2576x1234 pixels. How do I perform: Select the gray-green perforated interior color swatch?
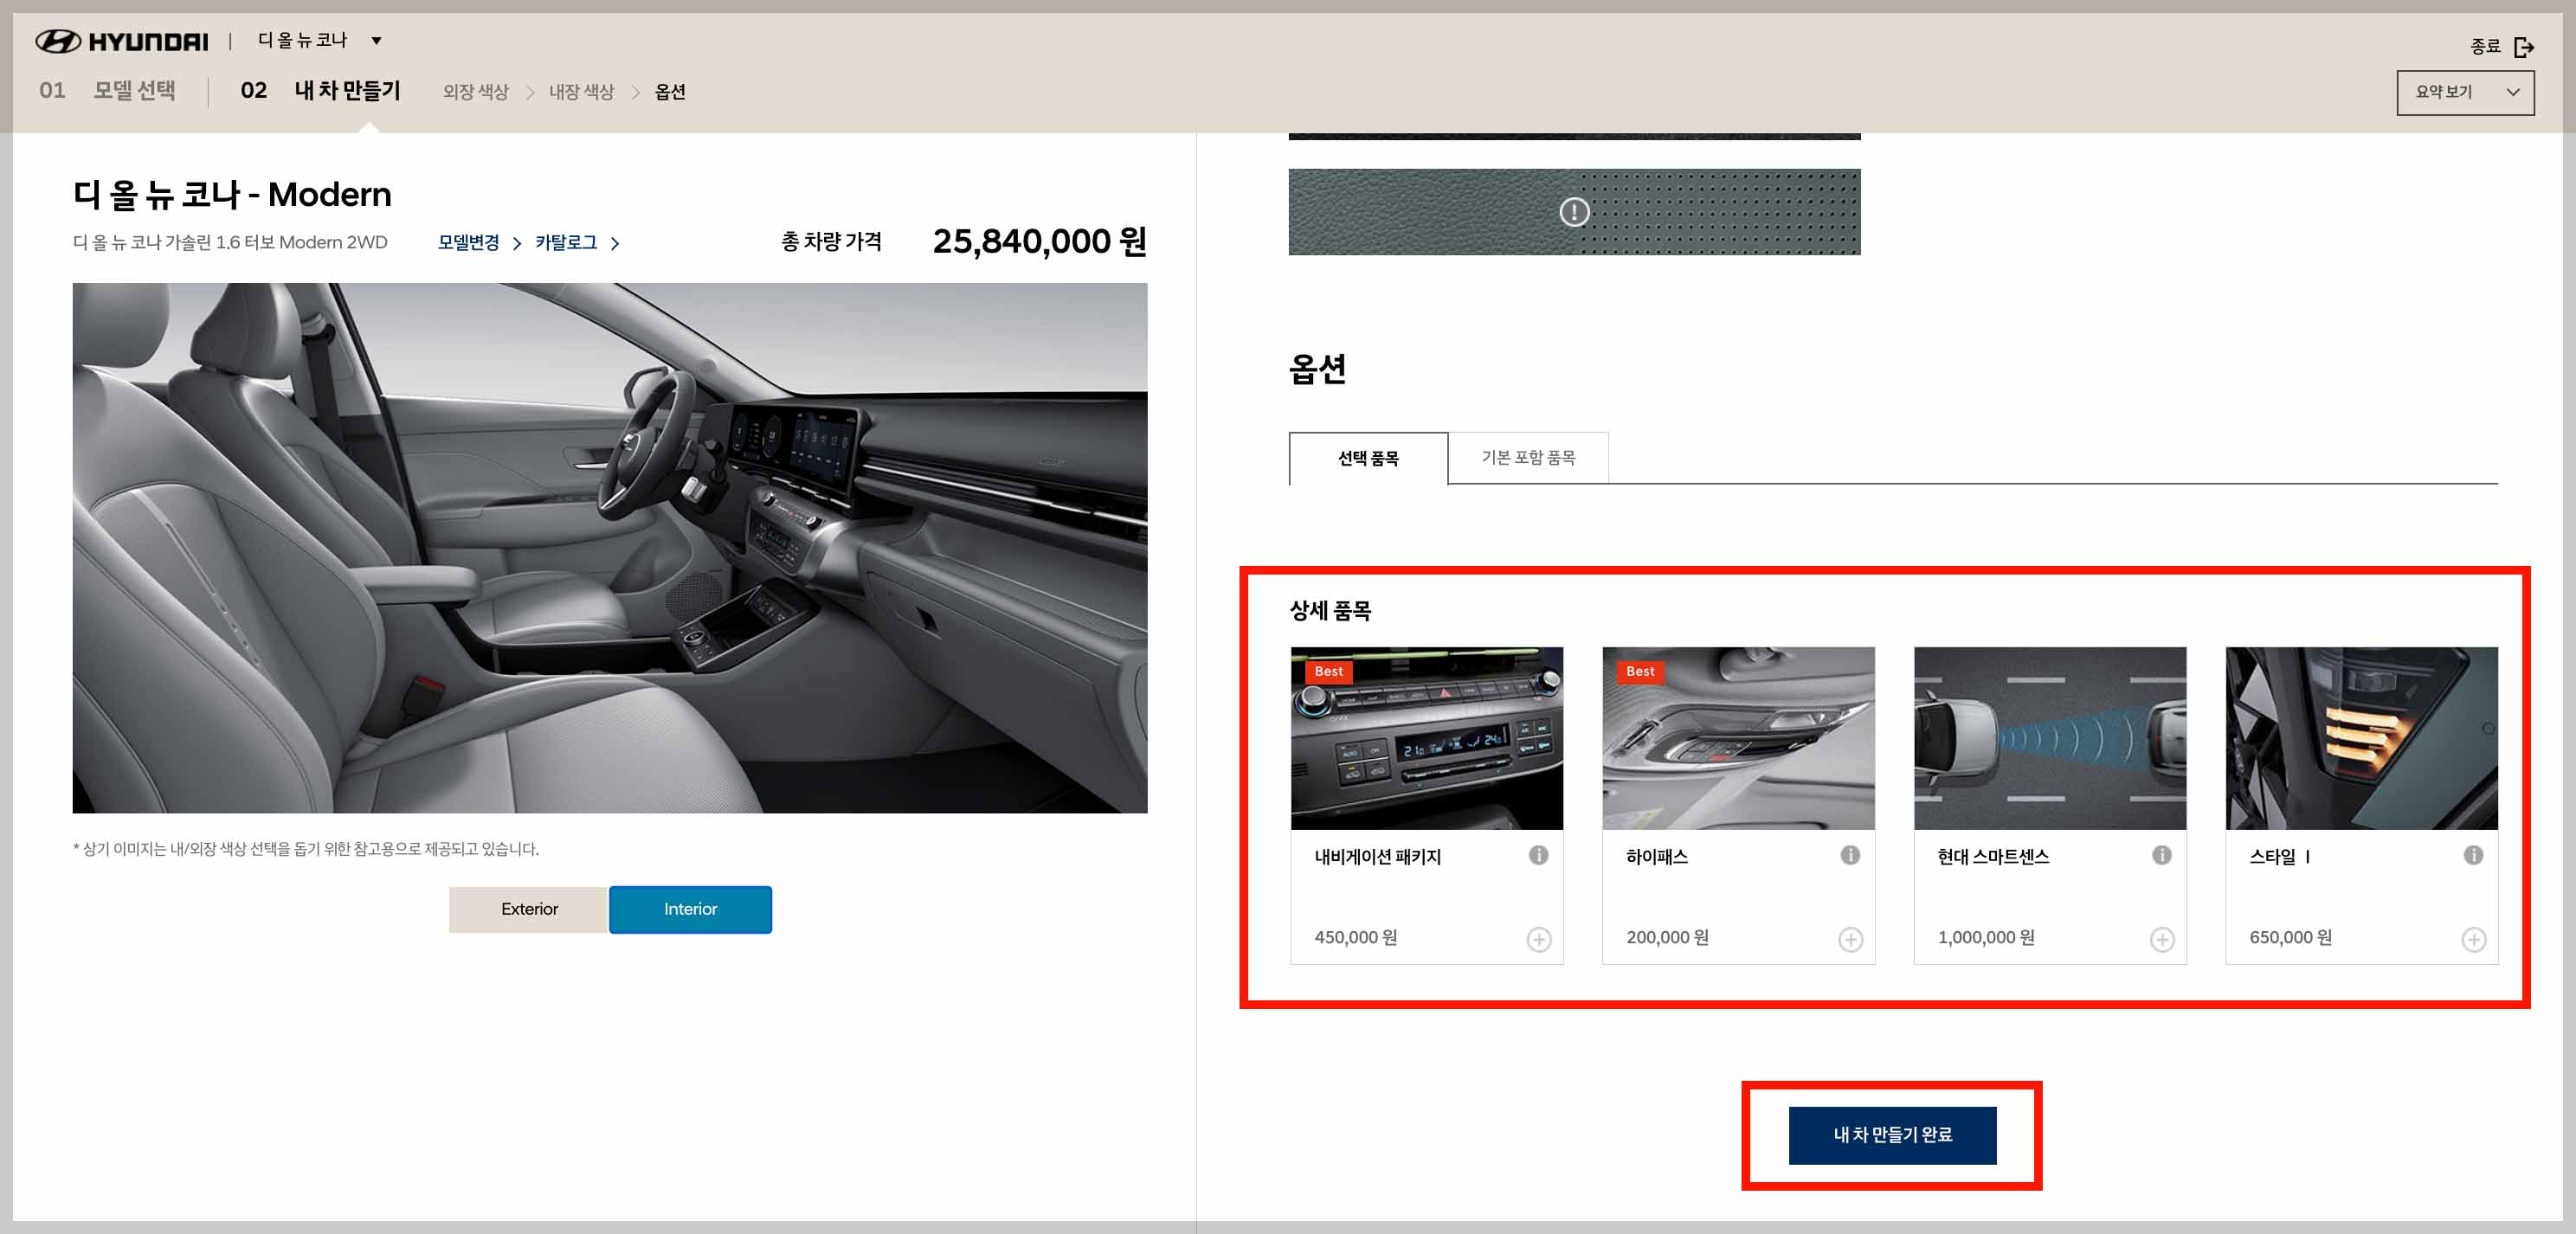tap(1720, 212)
